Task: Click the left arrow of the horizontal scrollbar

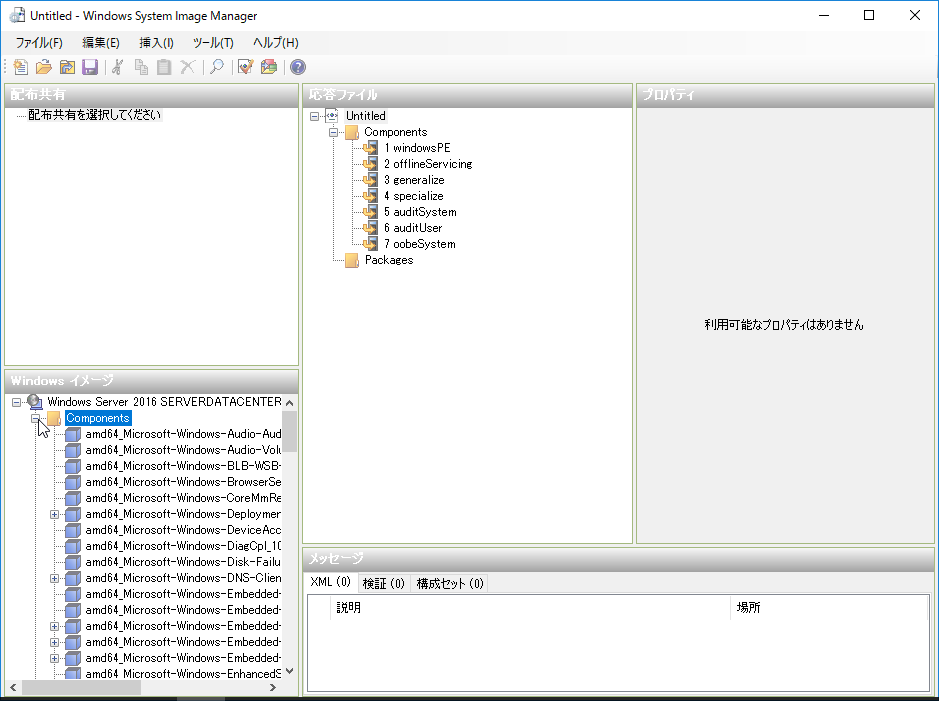Action: click(x=14, y=687)
